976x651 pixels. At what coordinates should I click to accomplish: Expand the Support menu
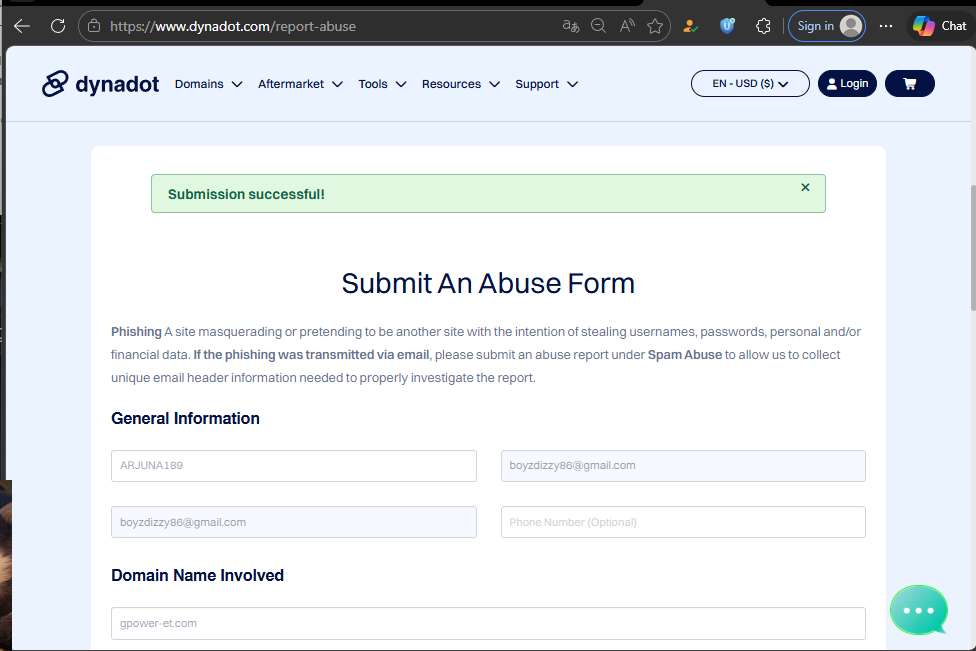coord(547,84)
